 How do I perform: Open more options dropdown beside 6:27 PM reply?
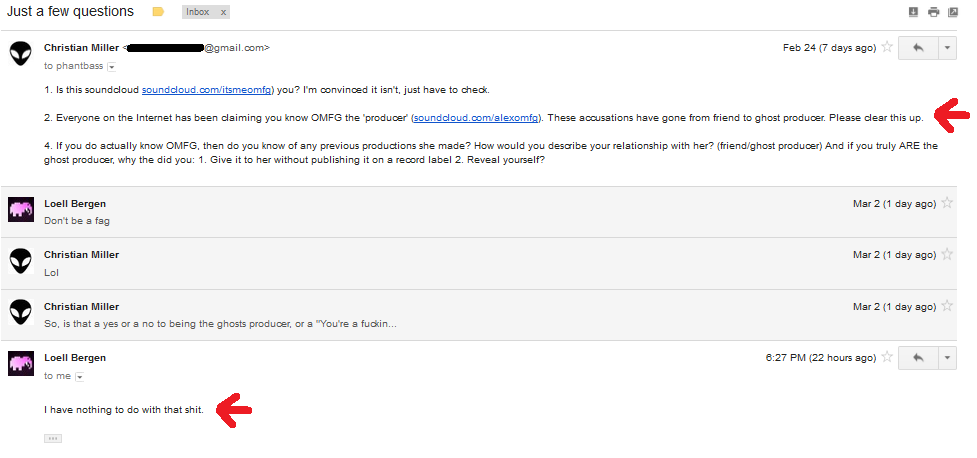click(947, 358)
